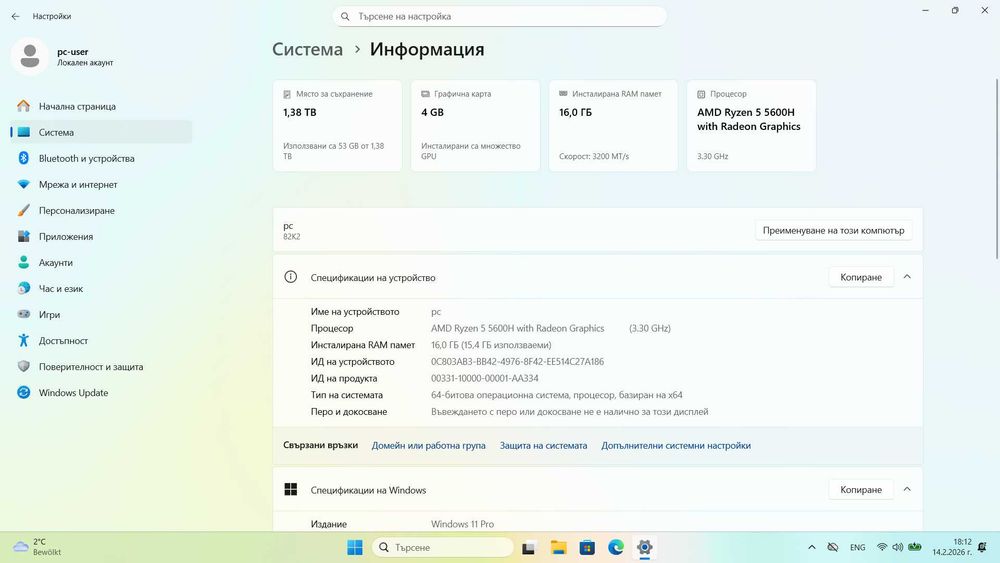Open Персонализиране settings
The height and width of the screenshot is (563, 1000).
tap(101, 211)
